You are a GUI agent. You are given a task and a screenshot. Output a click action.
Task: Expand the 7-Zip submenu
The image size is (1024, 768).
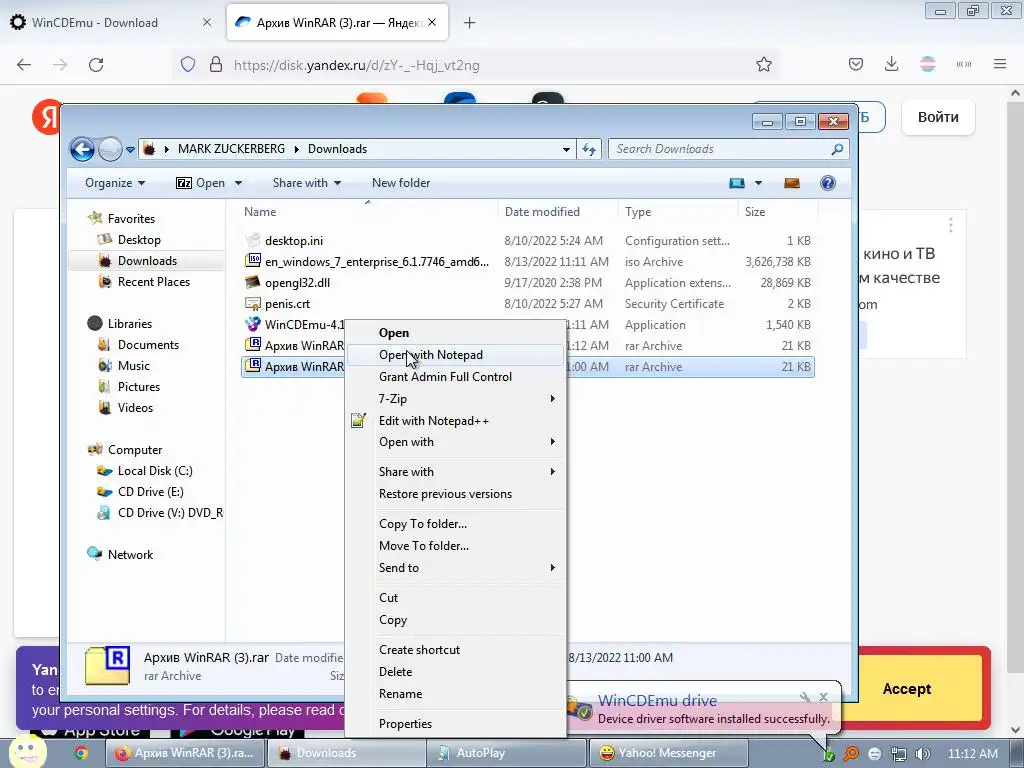tap(455, 398)
